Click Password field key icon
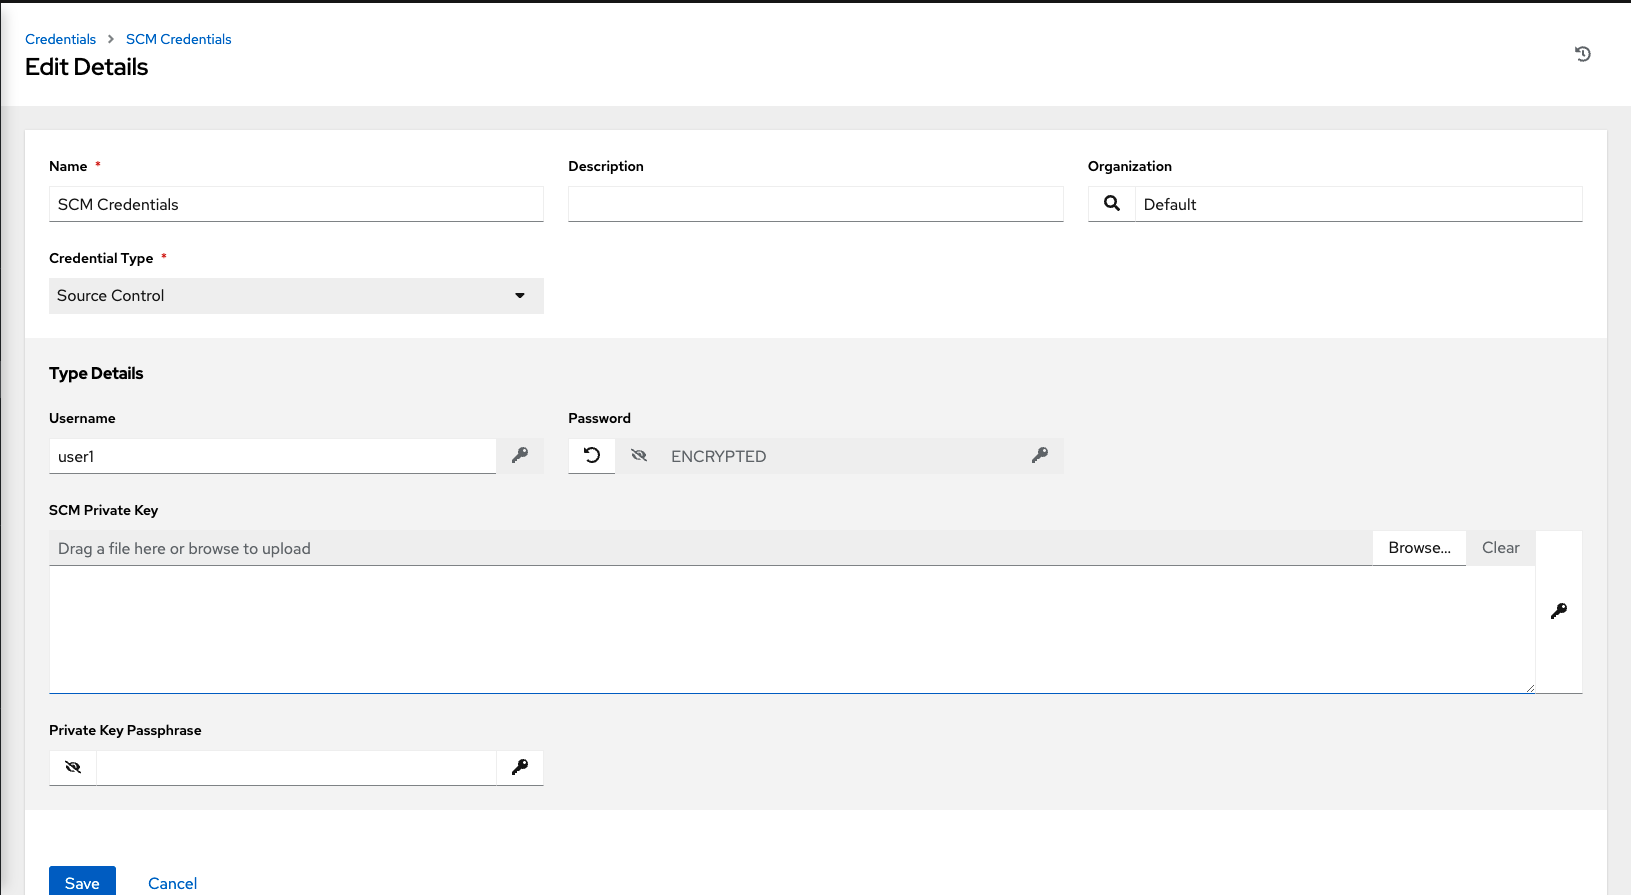 (1040, 456)
